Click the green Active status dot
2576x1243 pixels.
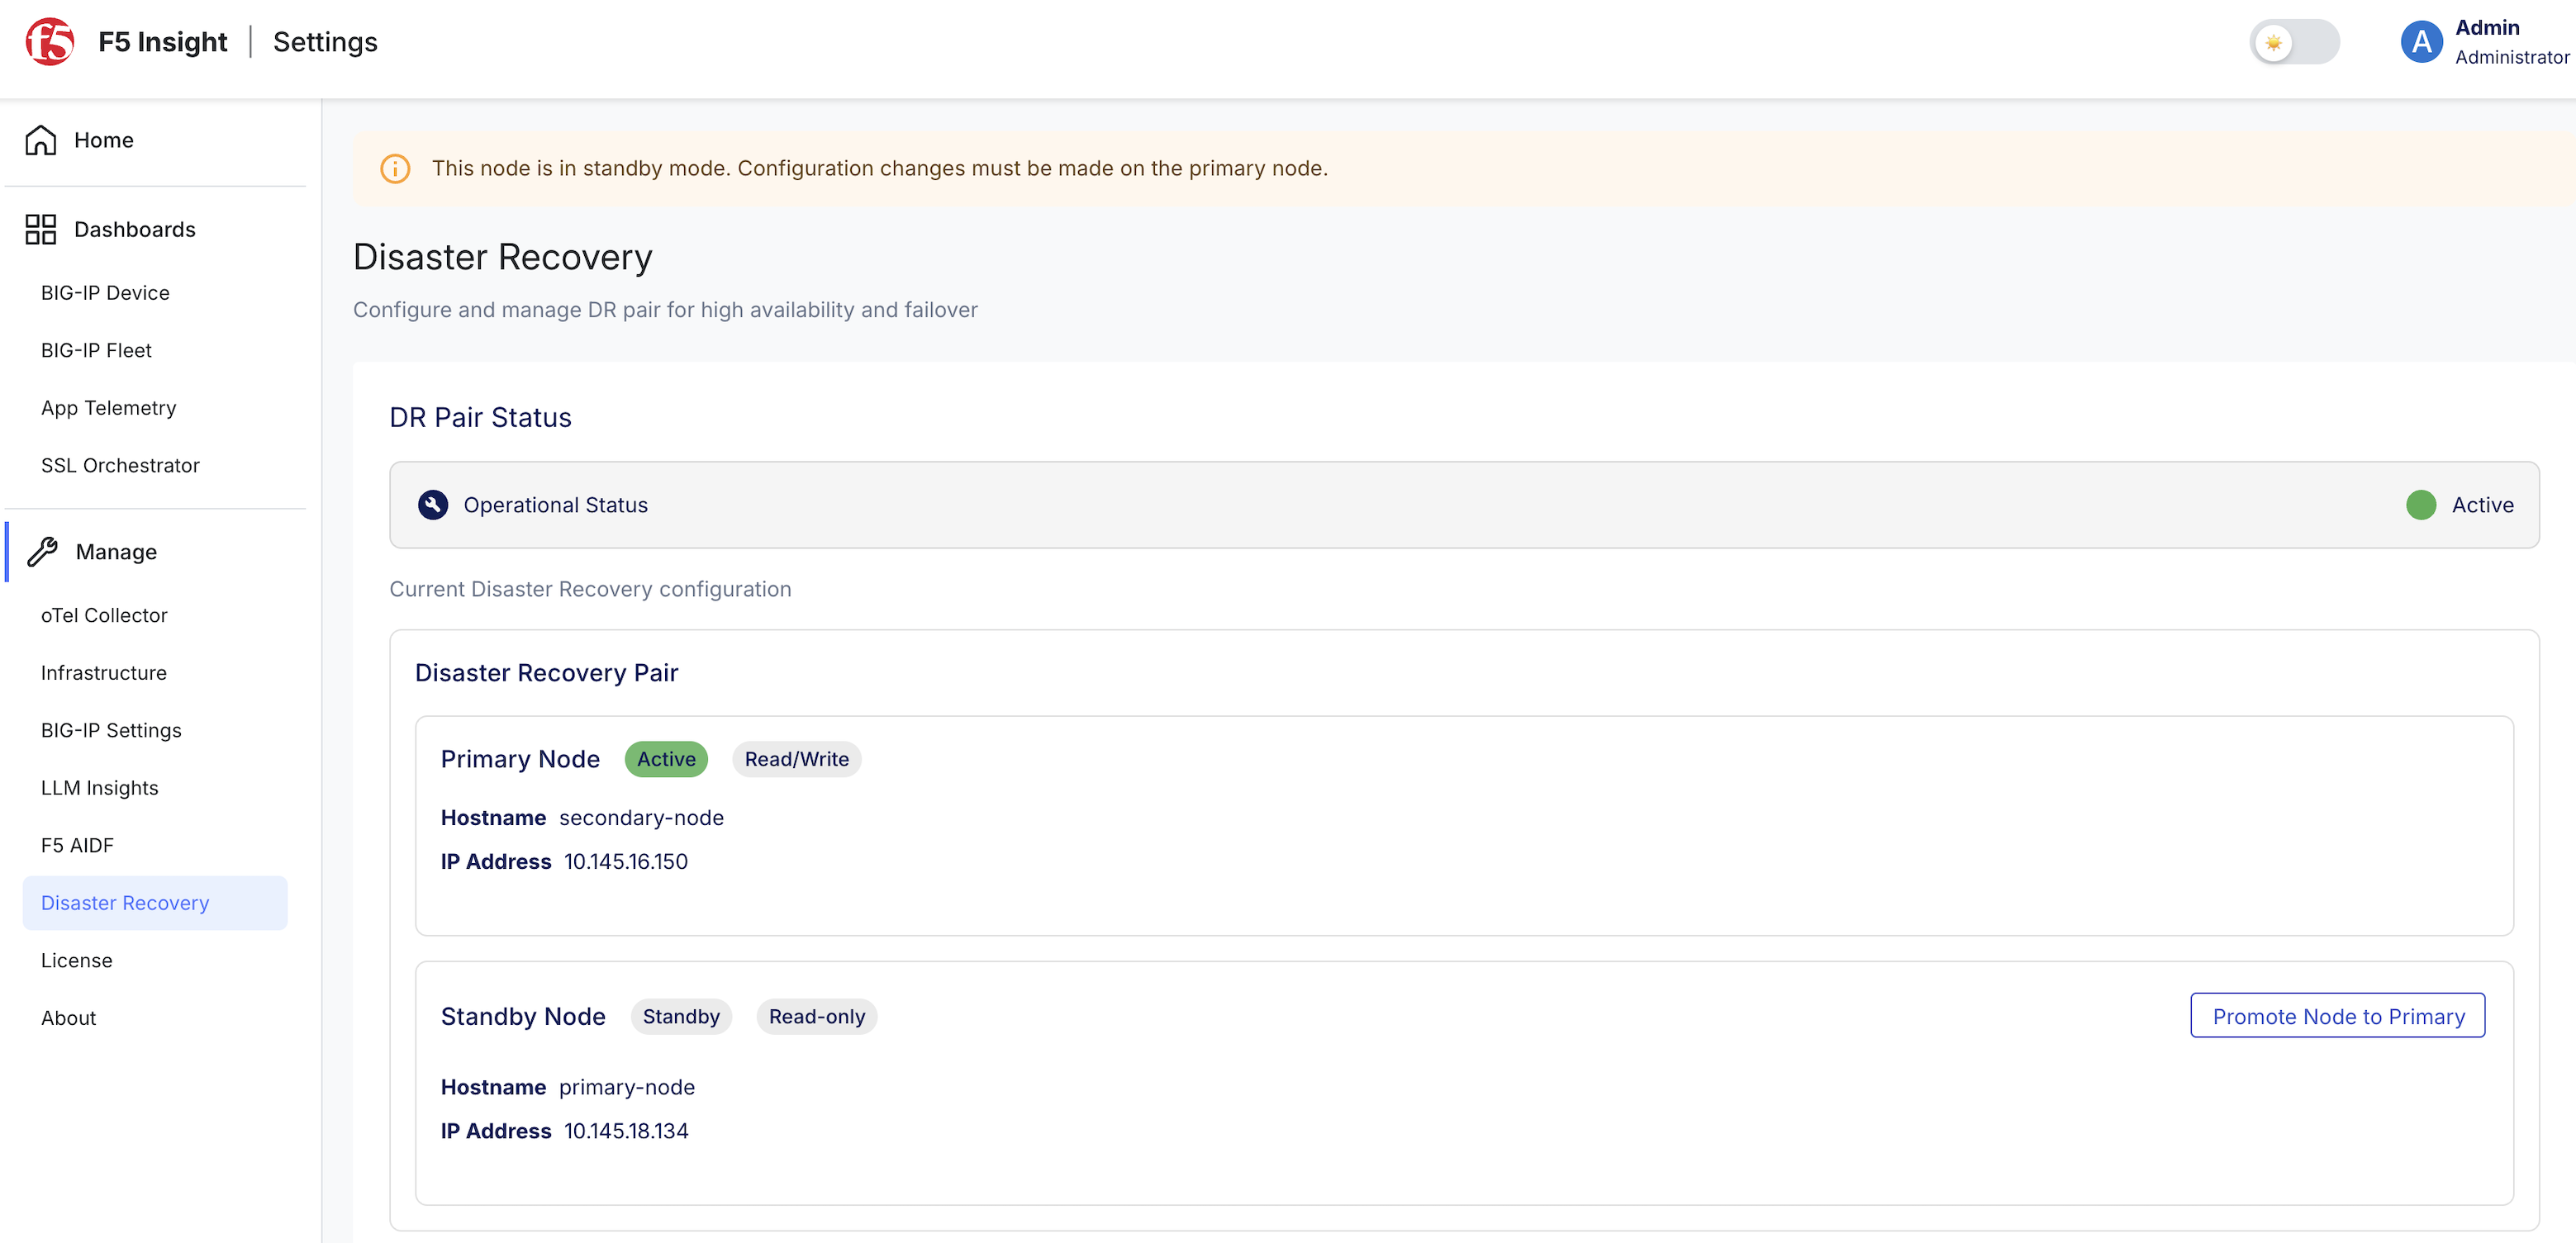point(2421,505)
